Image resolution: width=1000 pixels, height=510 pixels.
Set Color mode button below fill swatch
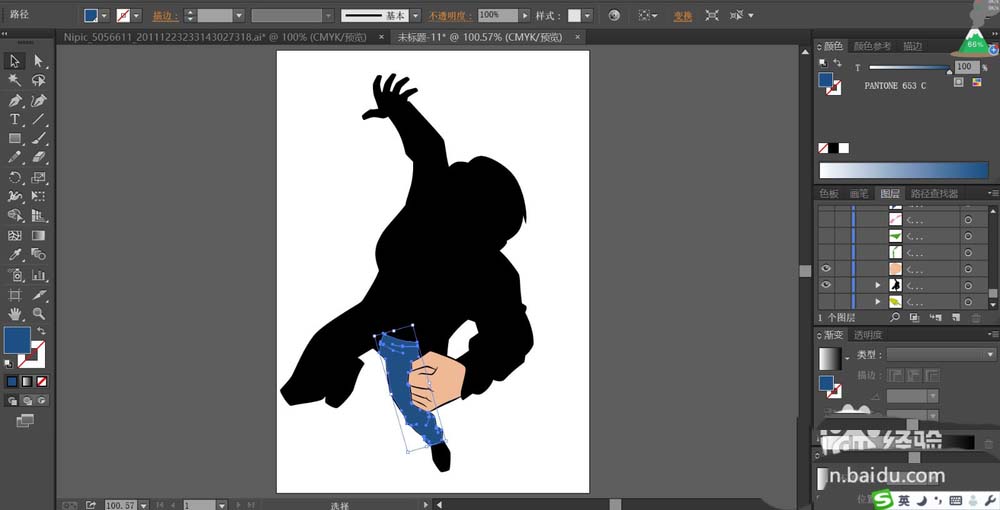point(12,381)
